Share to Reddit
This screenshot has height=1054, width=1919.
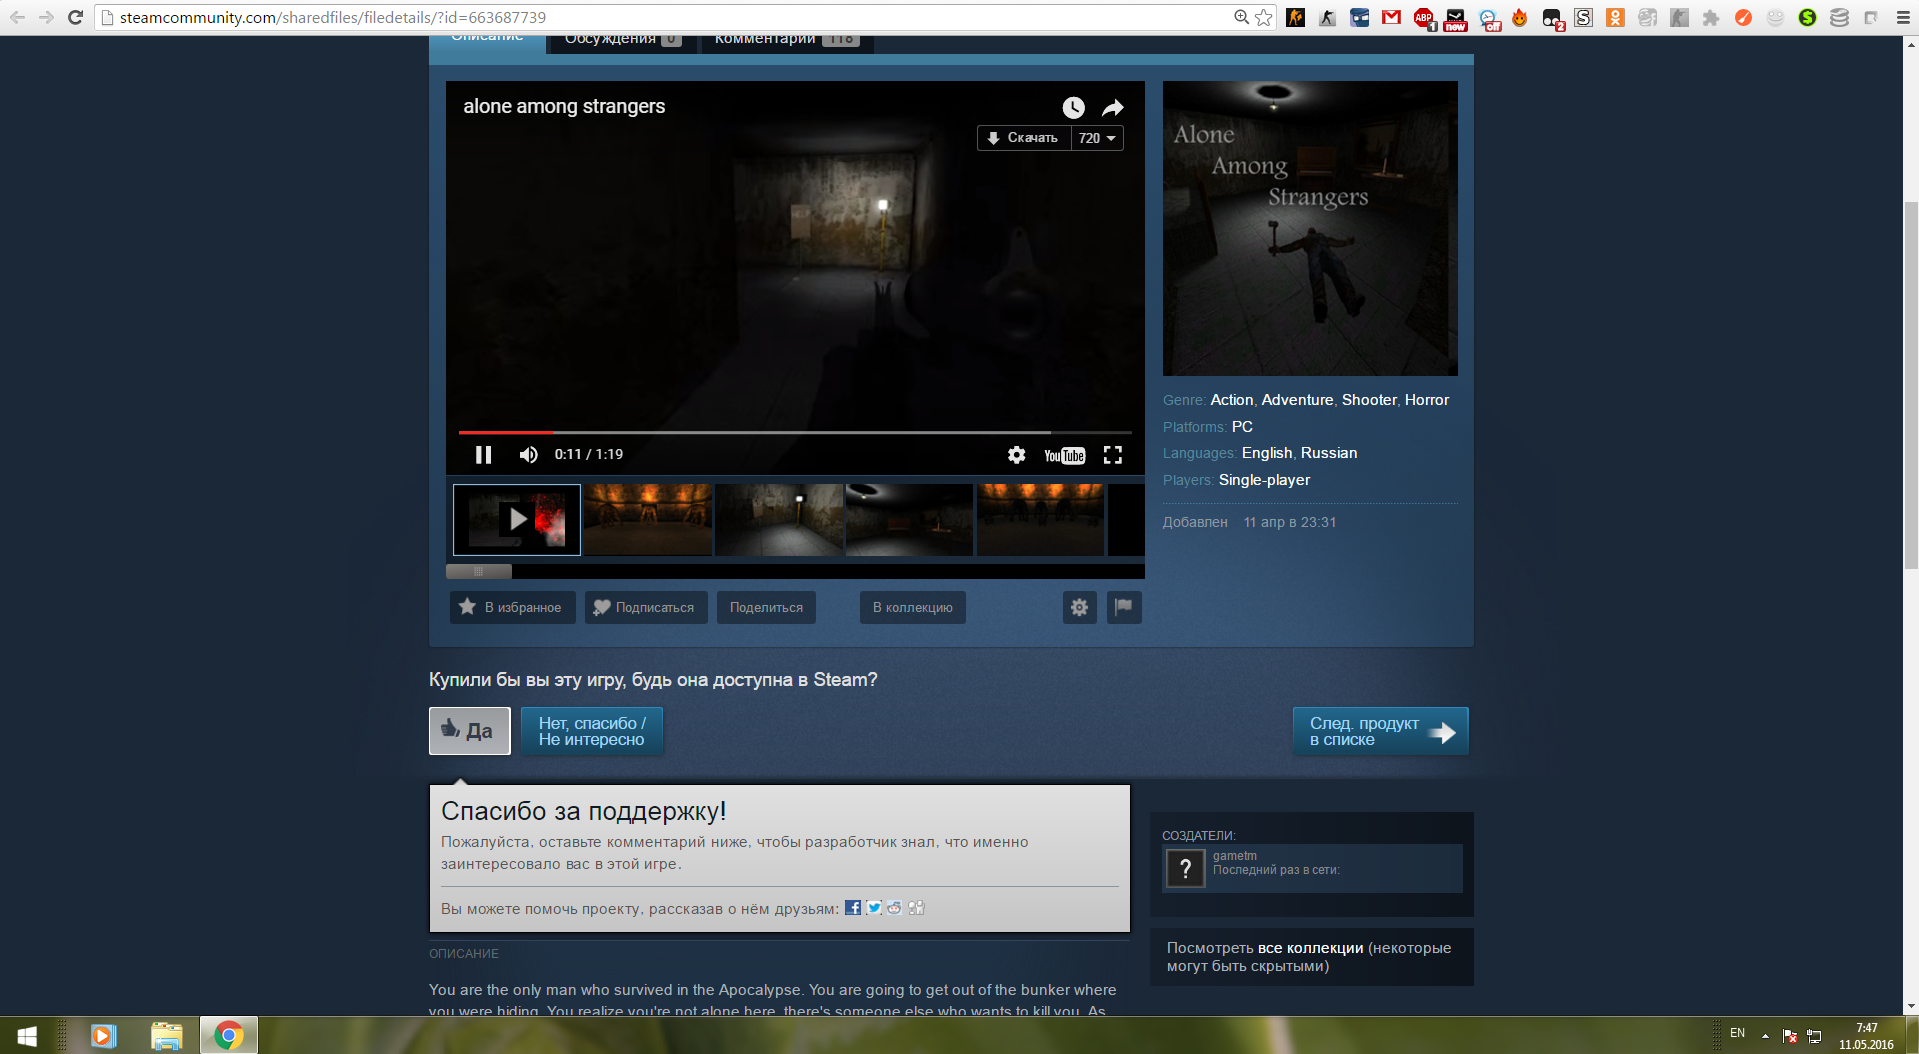coord(894,908)
